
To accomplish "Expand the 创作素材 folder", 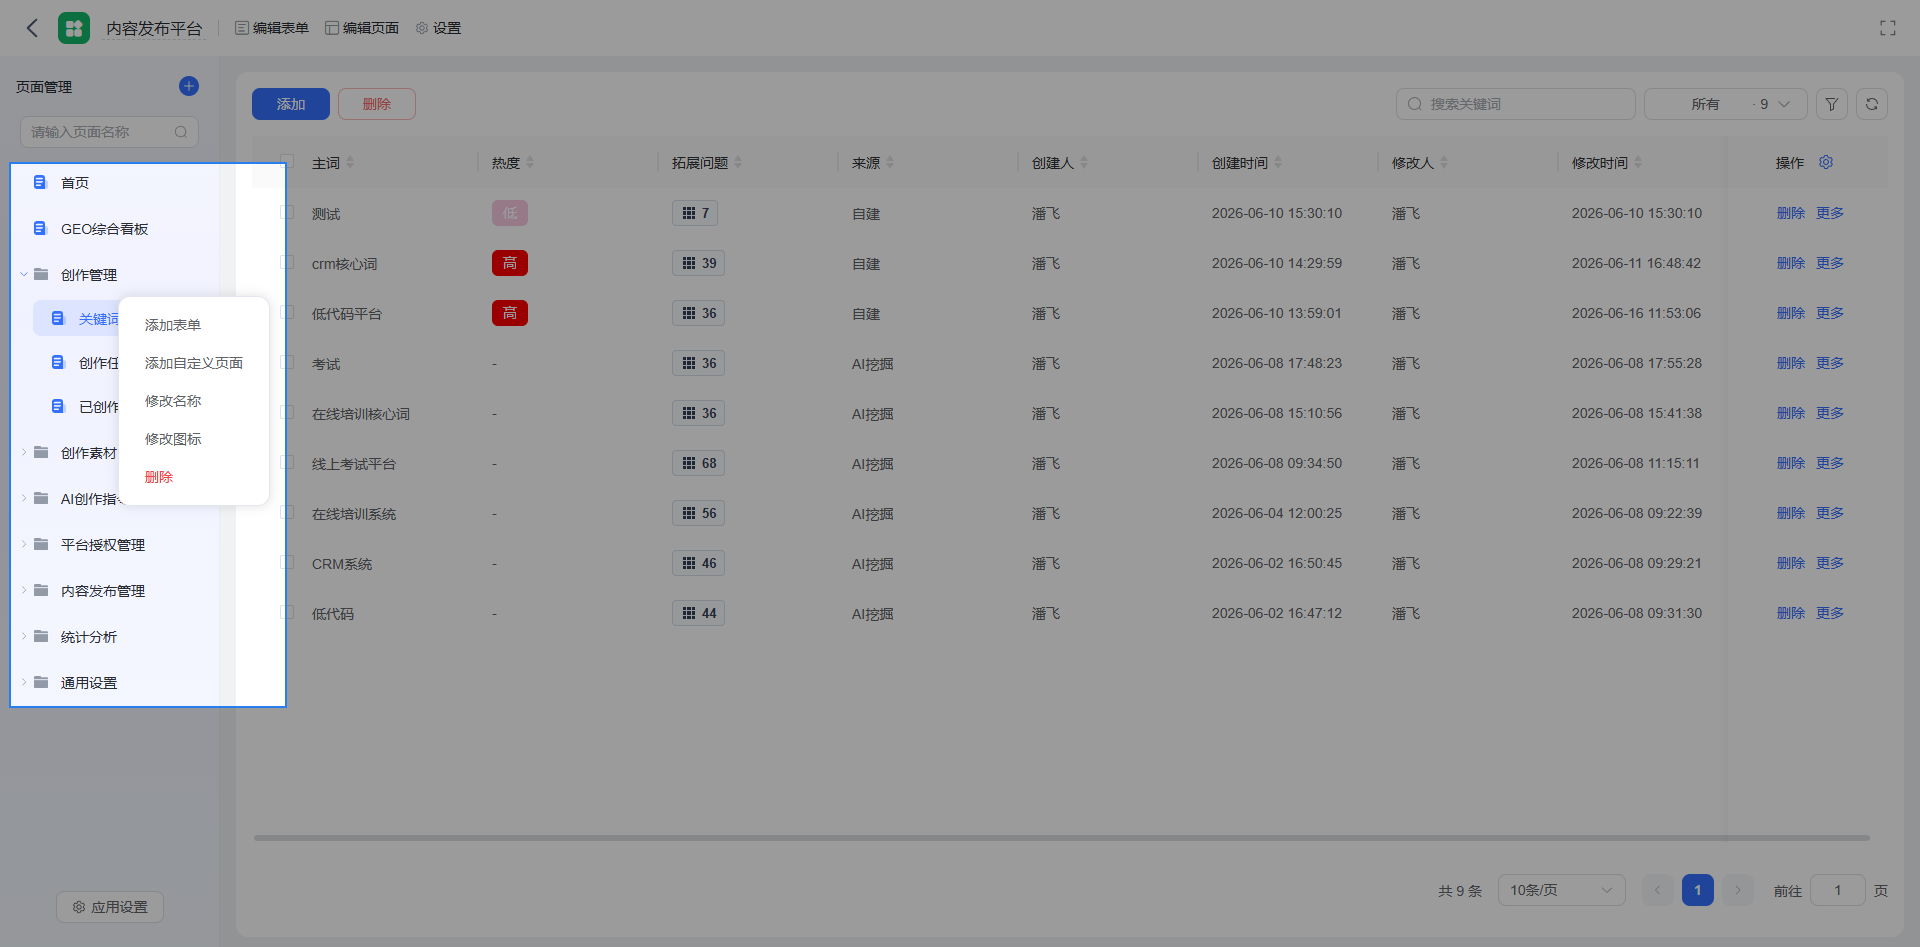I will coord(24,452).
